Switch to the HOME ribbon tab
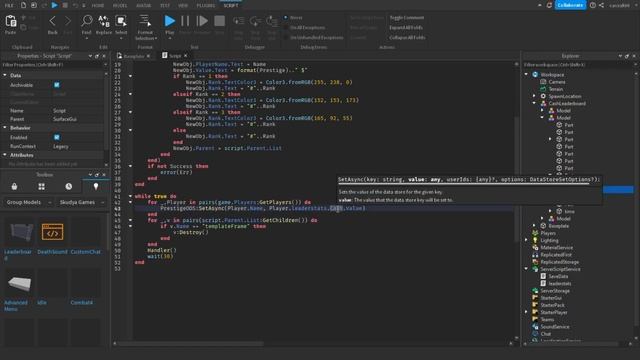Screen dimensions: 640x360 [98, 6]
